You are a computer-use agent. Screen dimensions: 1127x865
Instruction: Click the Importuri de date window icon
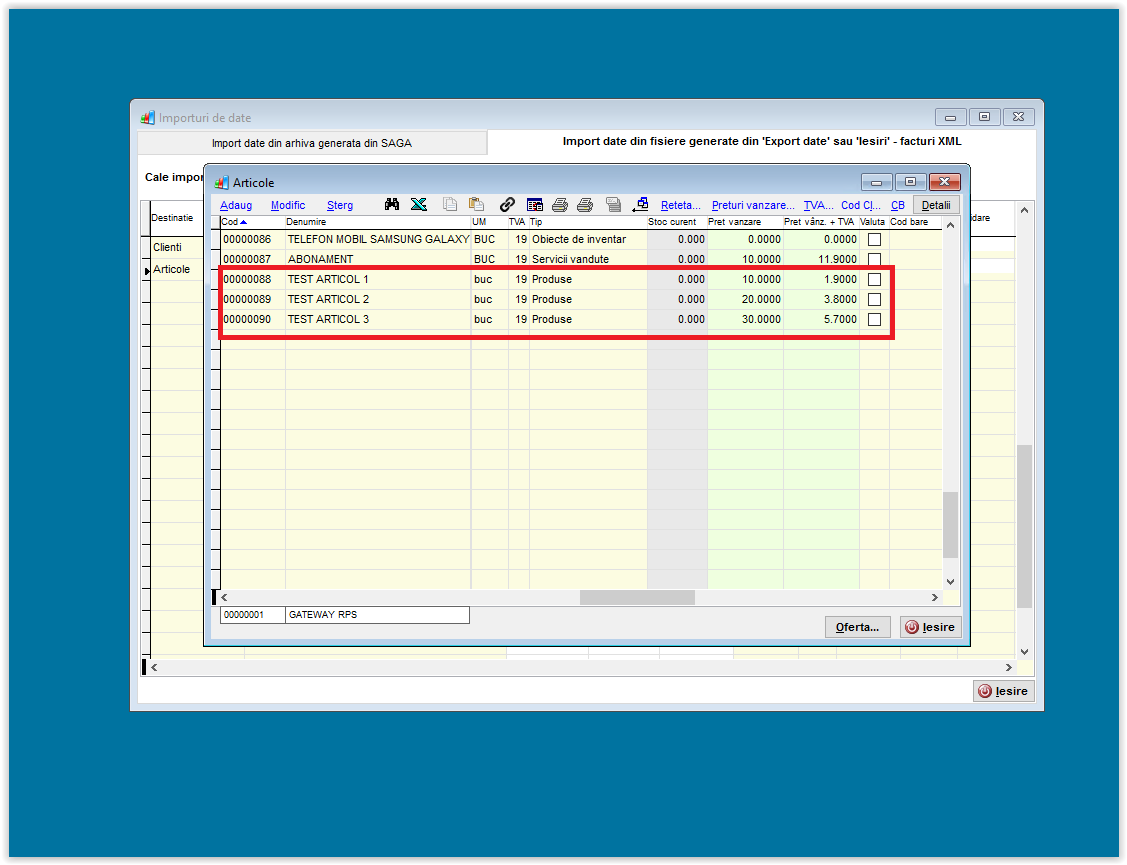(x=147, y=118)
